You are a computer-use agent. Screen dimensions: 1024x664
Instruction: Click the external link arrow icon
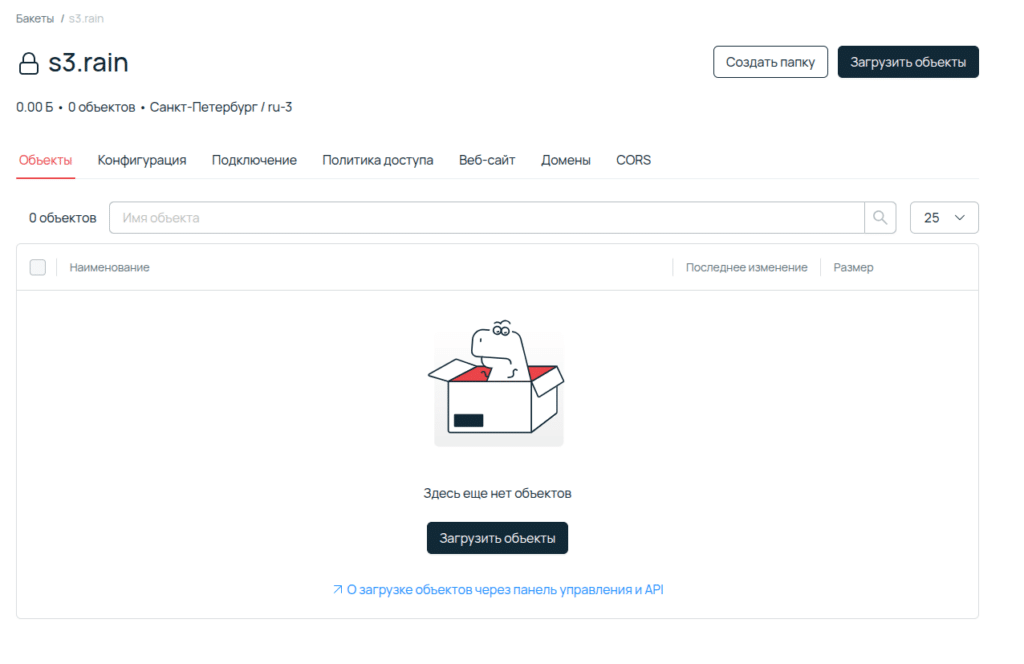337,590
